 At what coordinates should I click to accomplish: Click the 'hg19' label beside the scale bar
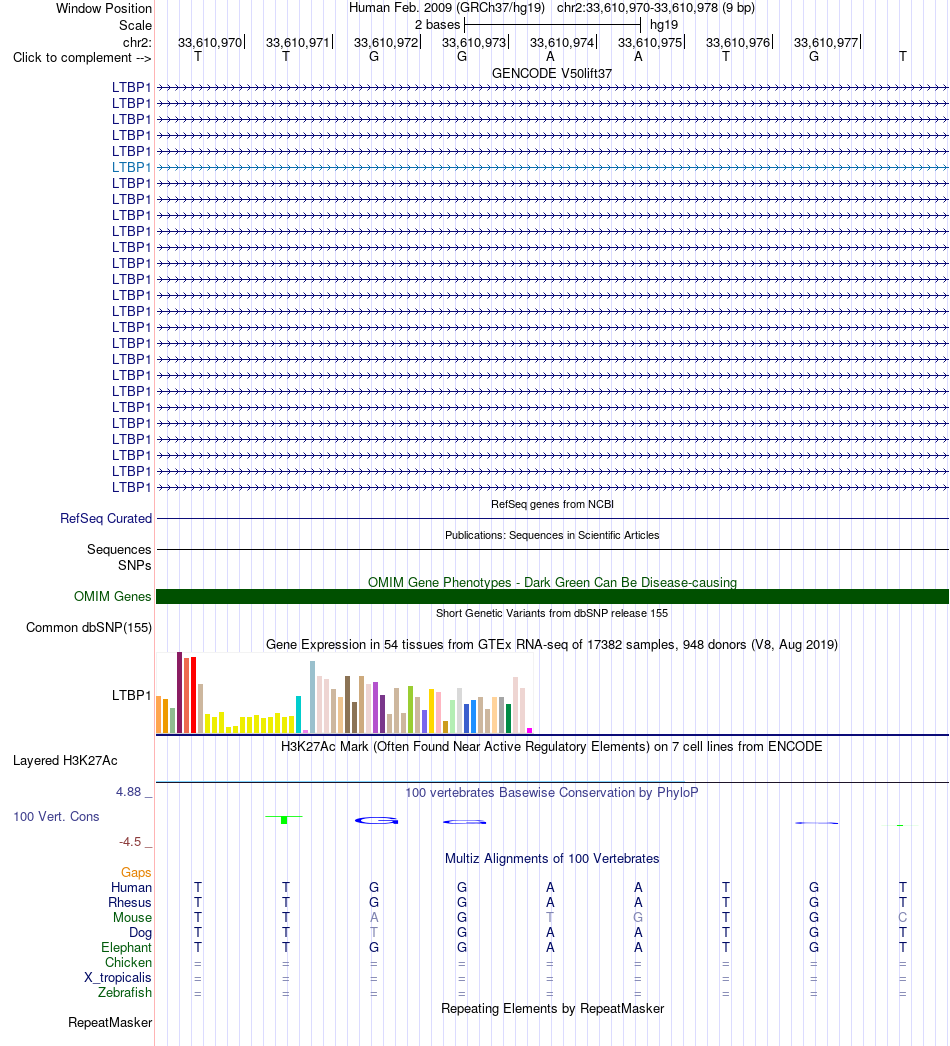664,25
